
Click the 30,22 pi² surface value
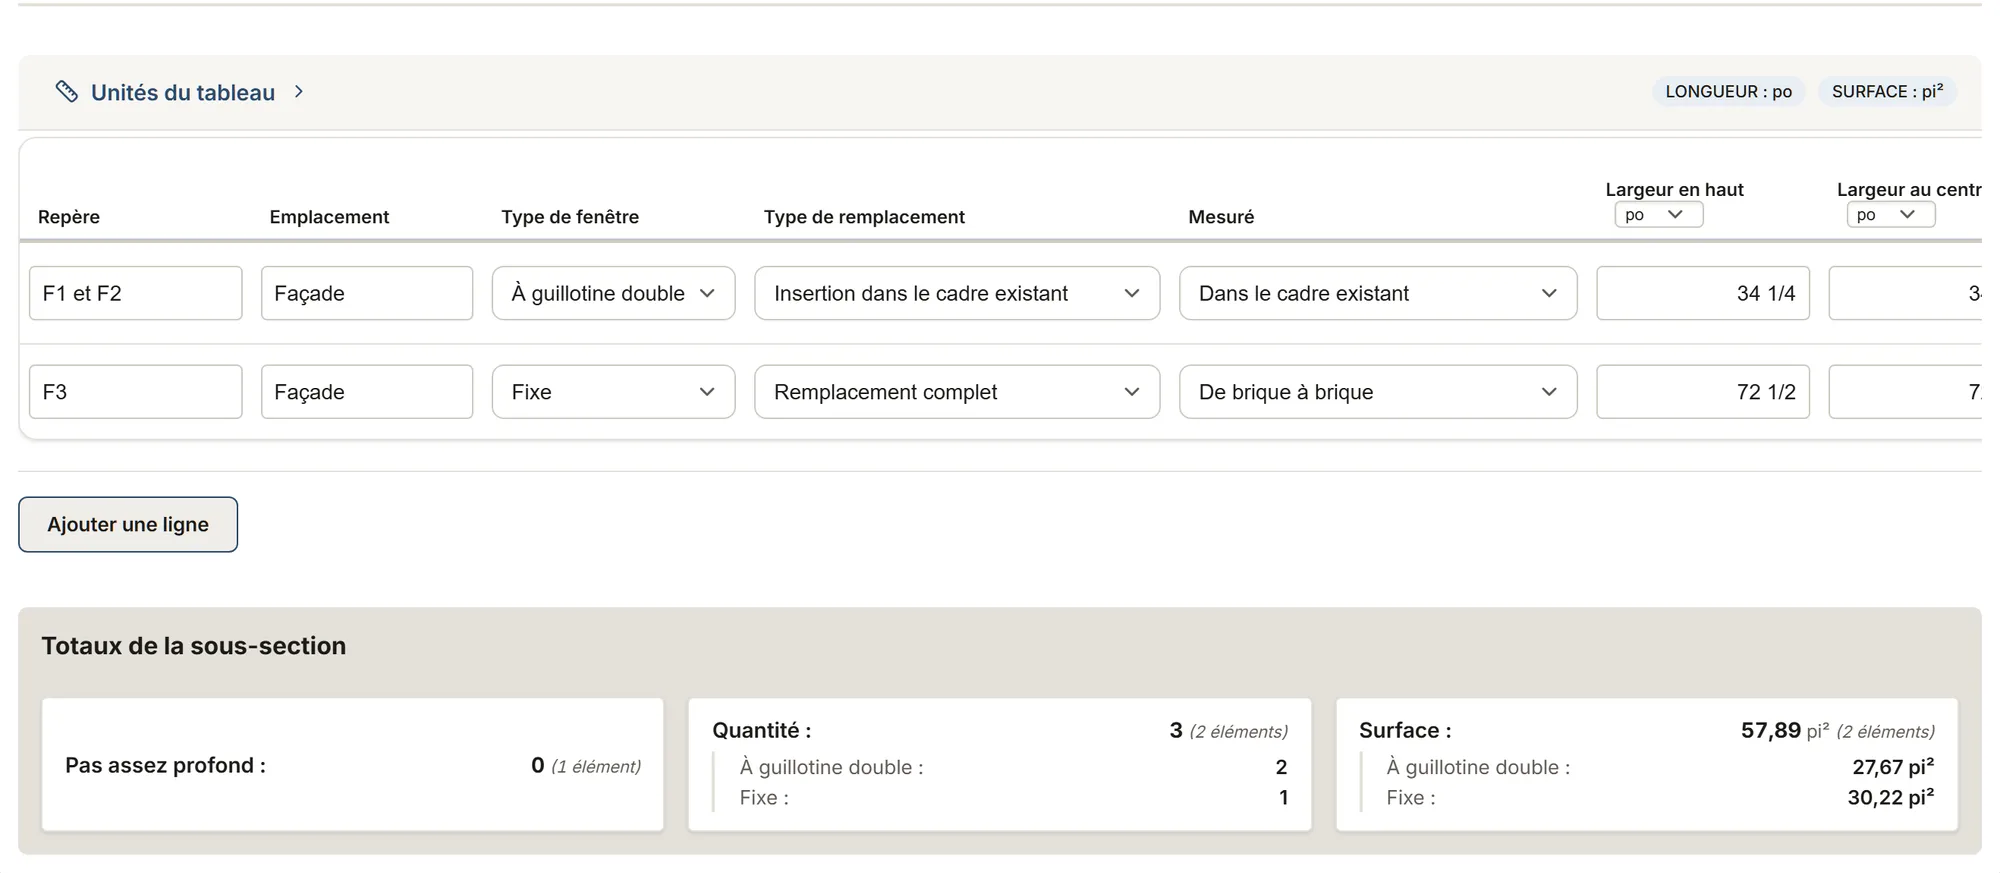[x=1891, y=797]
